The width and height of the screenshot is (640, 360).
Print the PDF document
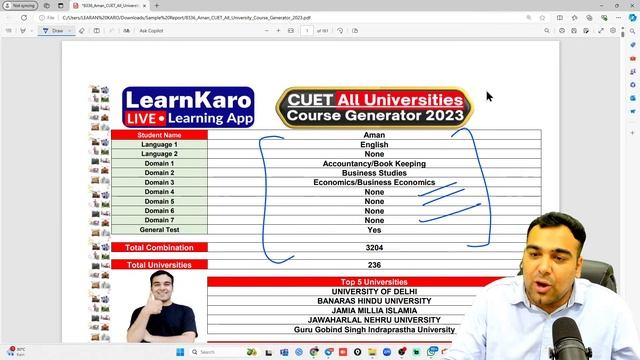coord(562,31)
